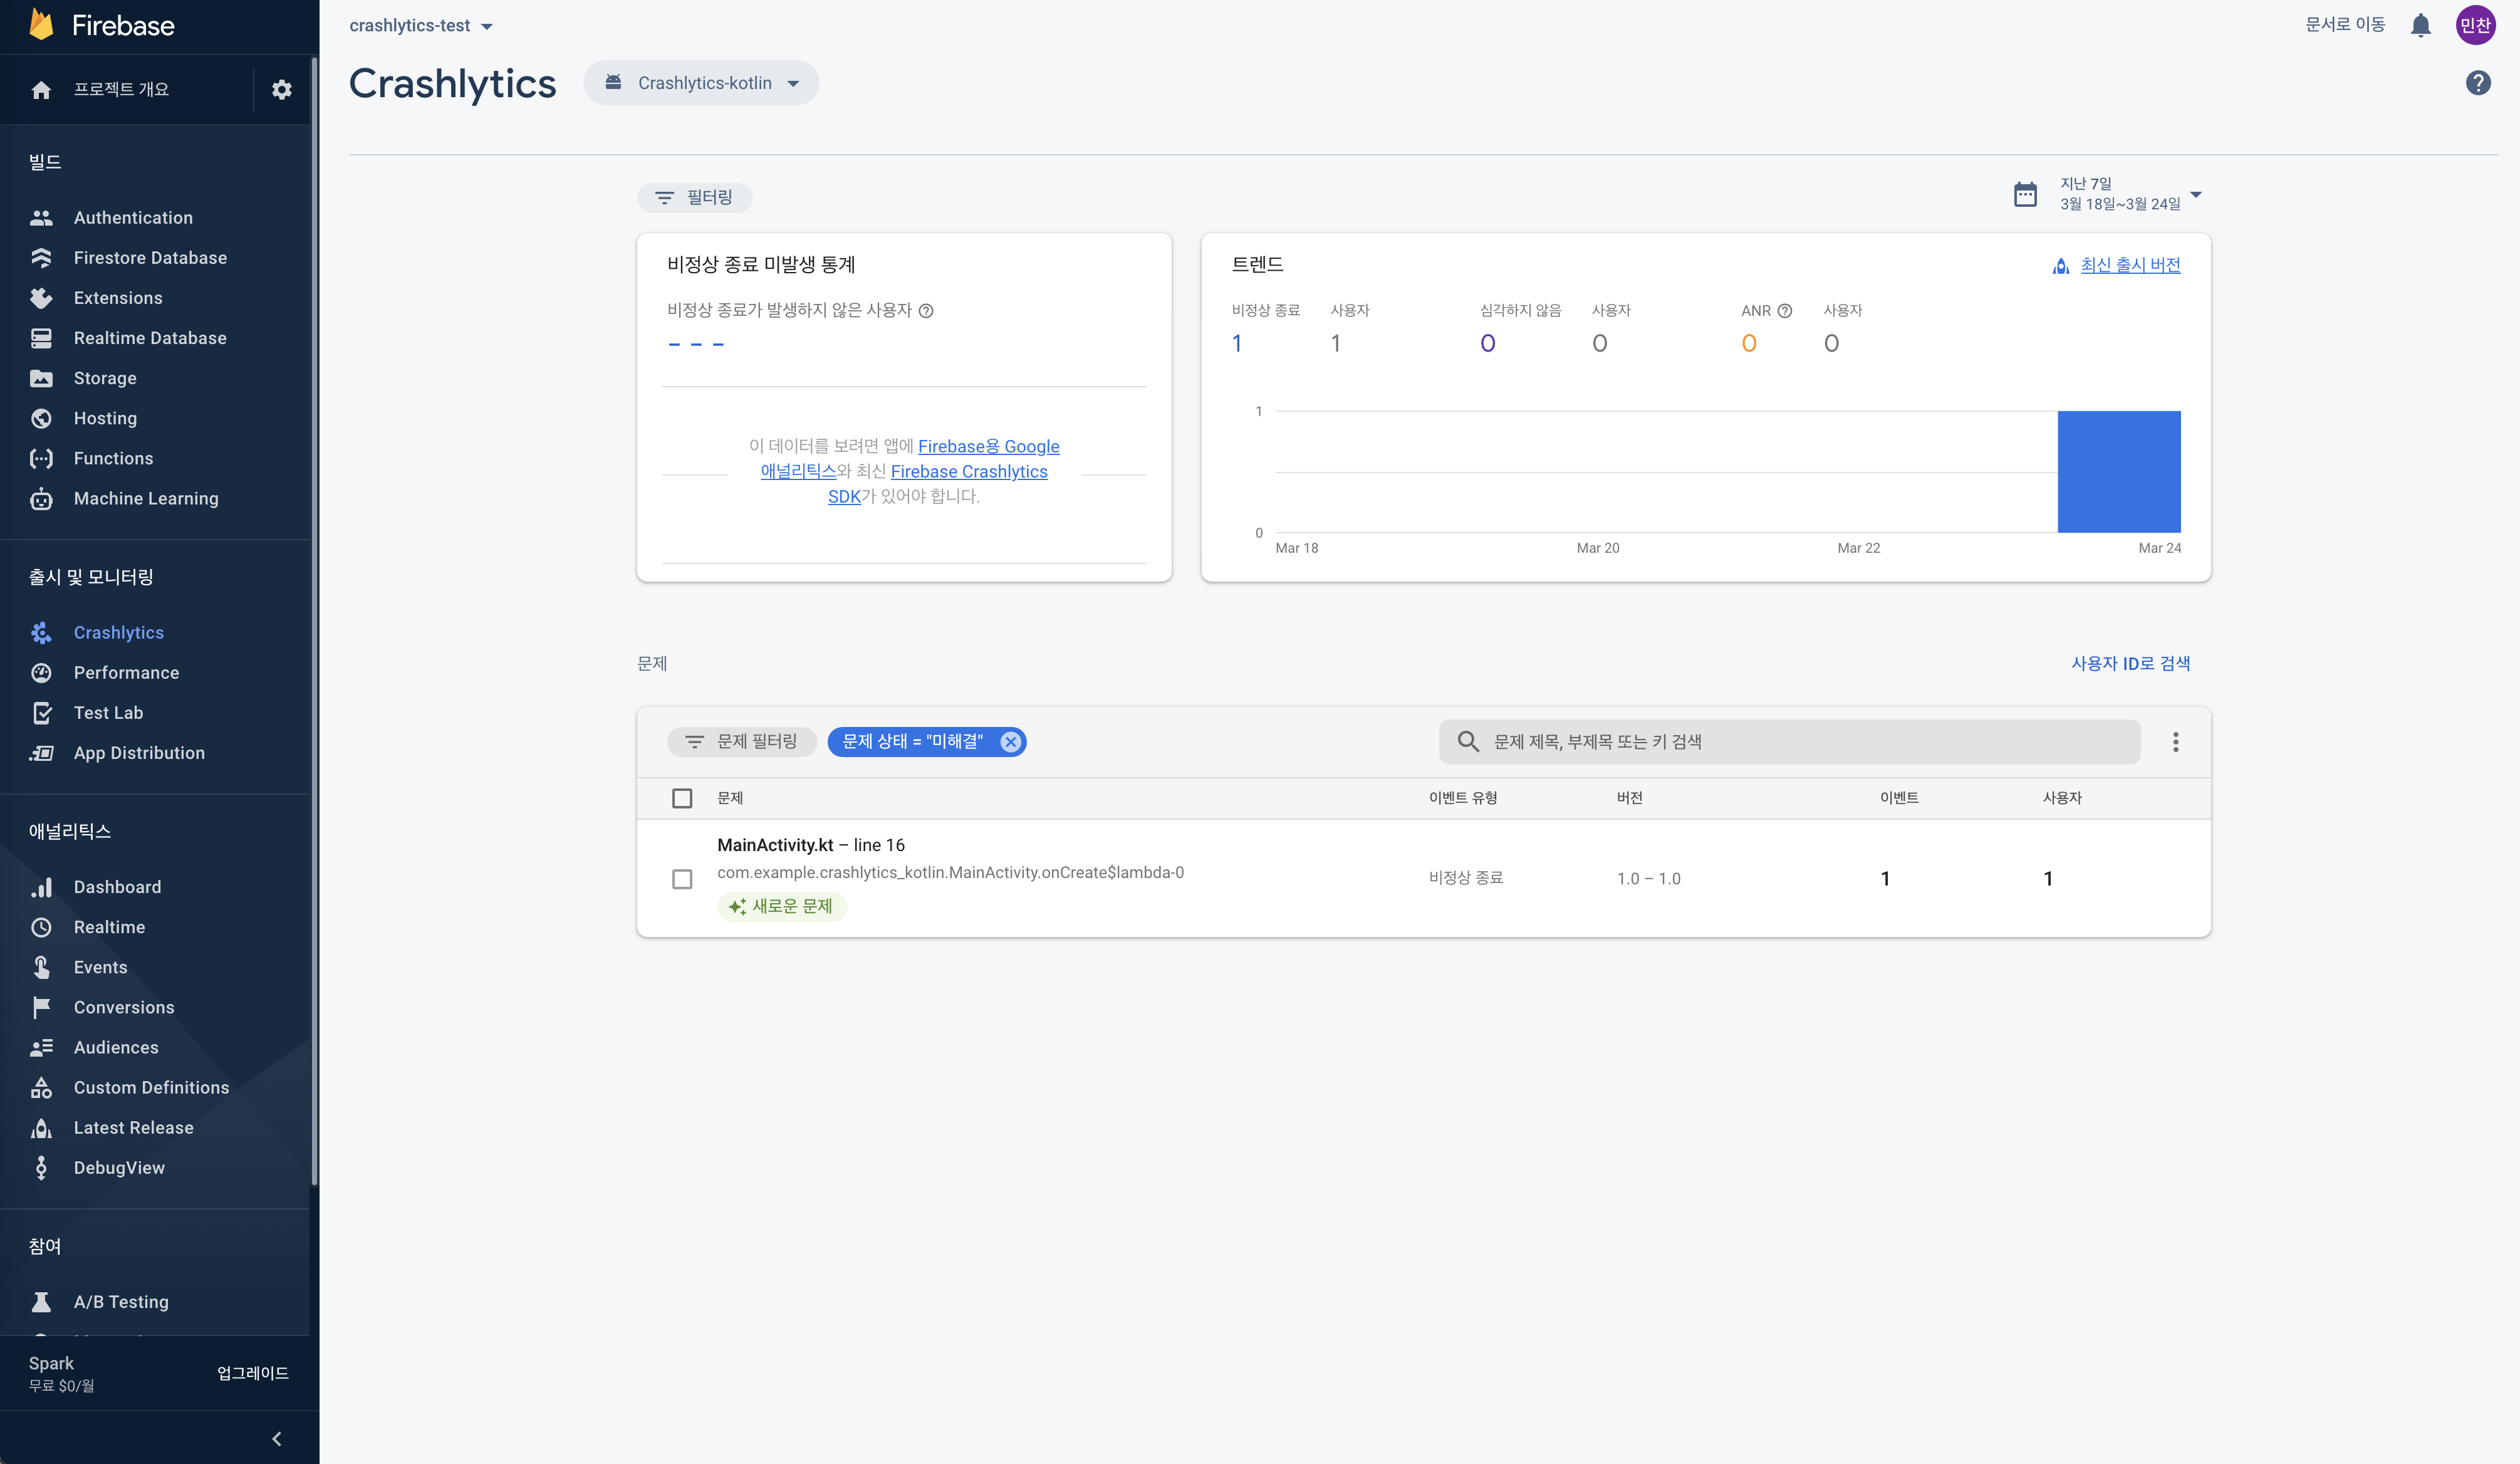
Task: Click the Storage icon in sidebar
Action: click(x=41, y=378)
